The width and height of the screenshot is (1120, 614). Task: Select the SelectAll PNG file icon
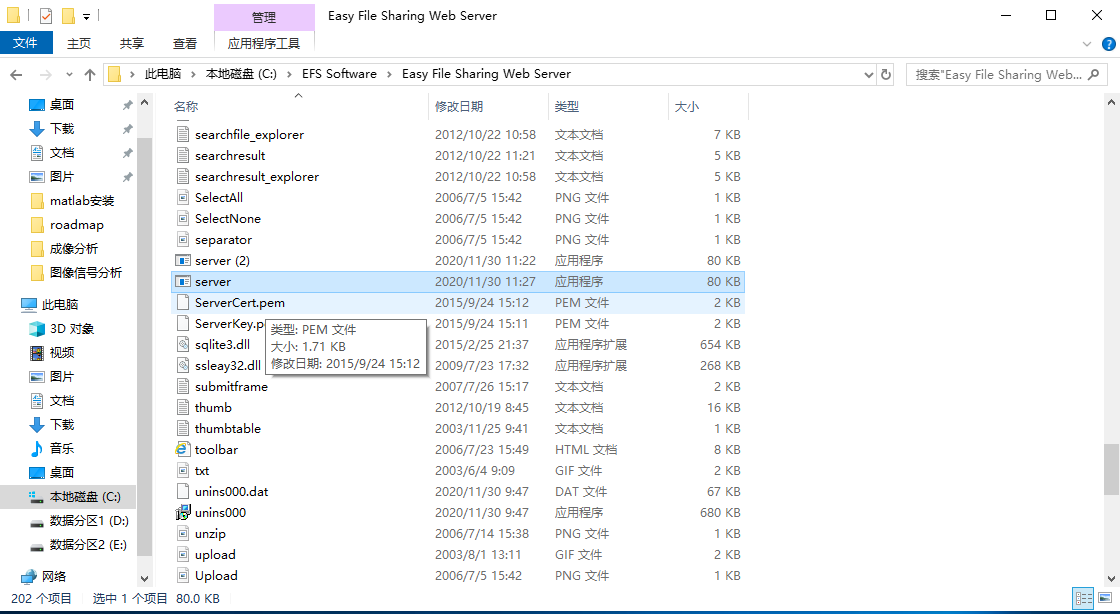(184, 198)
